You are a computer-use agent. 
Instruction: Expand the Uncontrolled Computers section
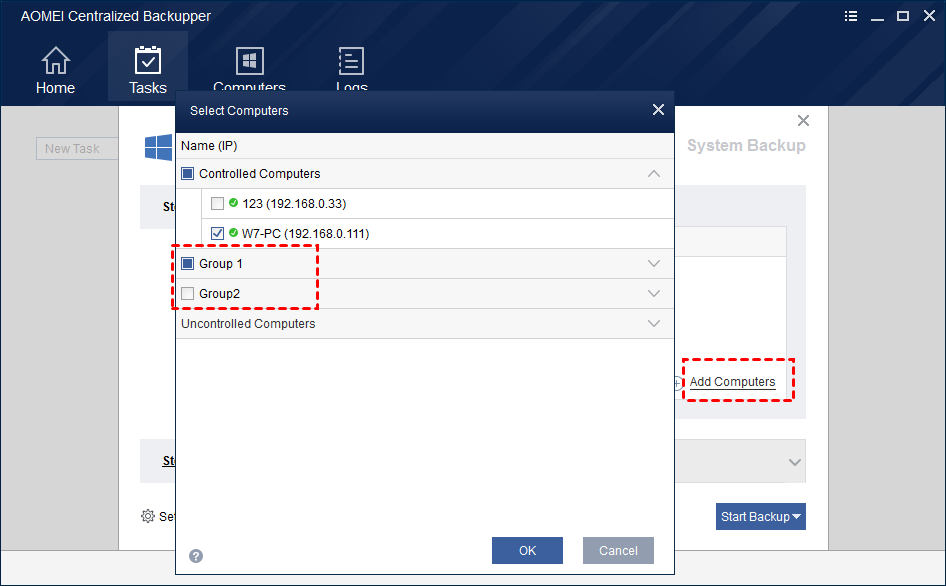point(653,323)
